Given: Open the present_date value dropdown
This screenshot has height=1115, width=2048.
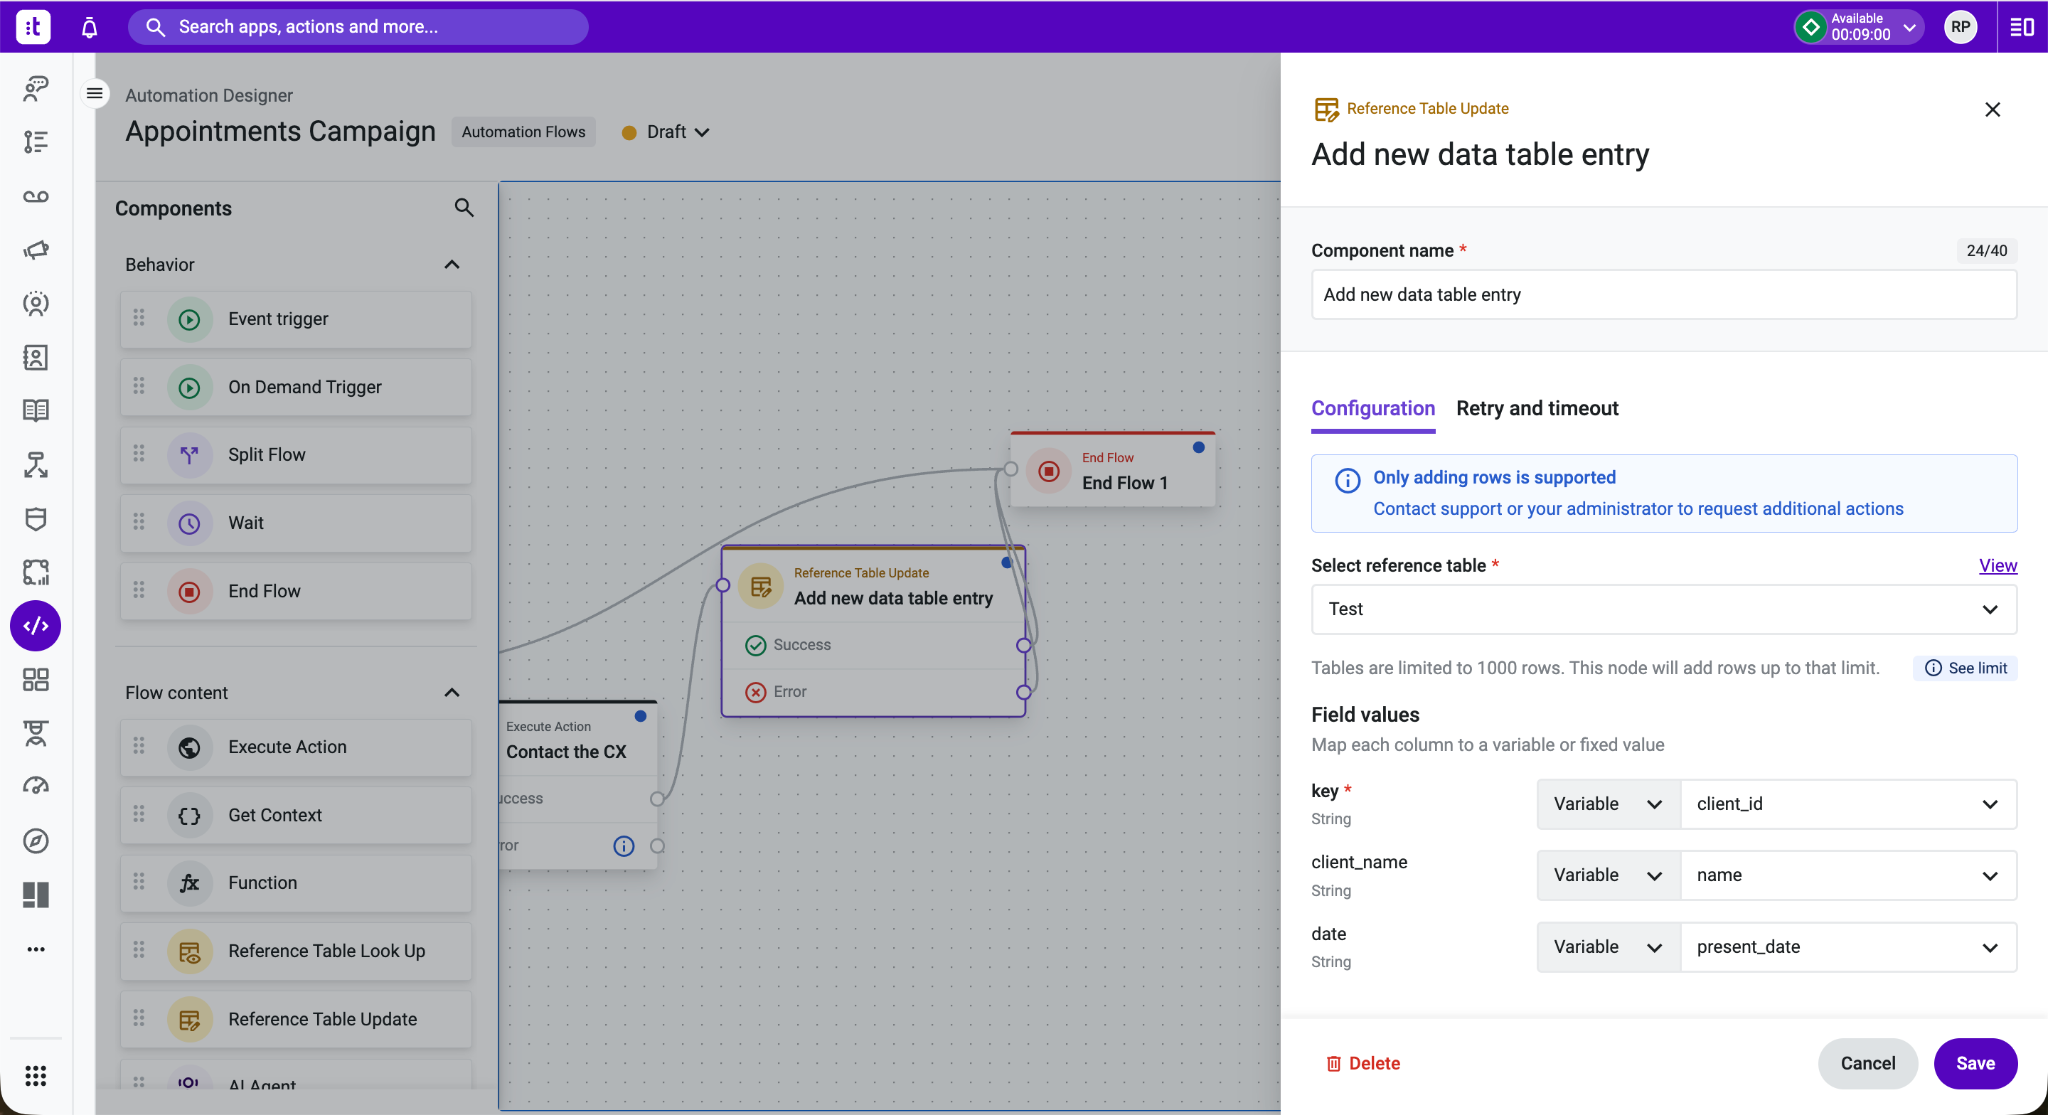Looking at the screenshot, I should tap(1848, 947).
